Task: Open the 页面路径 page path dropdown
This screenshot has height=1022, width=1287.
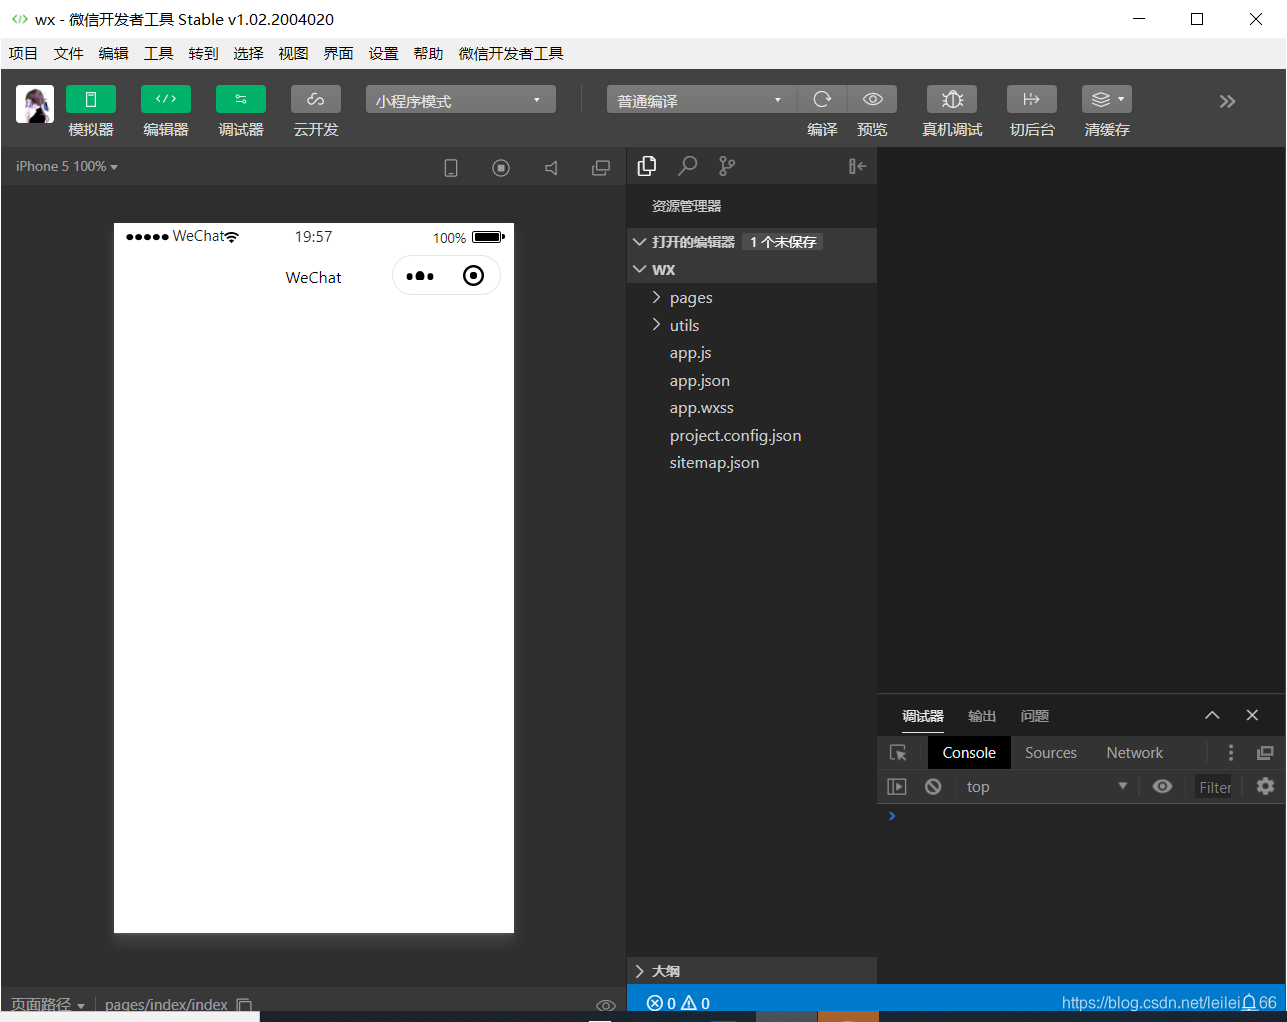Action: point(47,1004)
